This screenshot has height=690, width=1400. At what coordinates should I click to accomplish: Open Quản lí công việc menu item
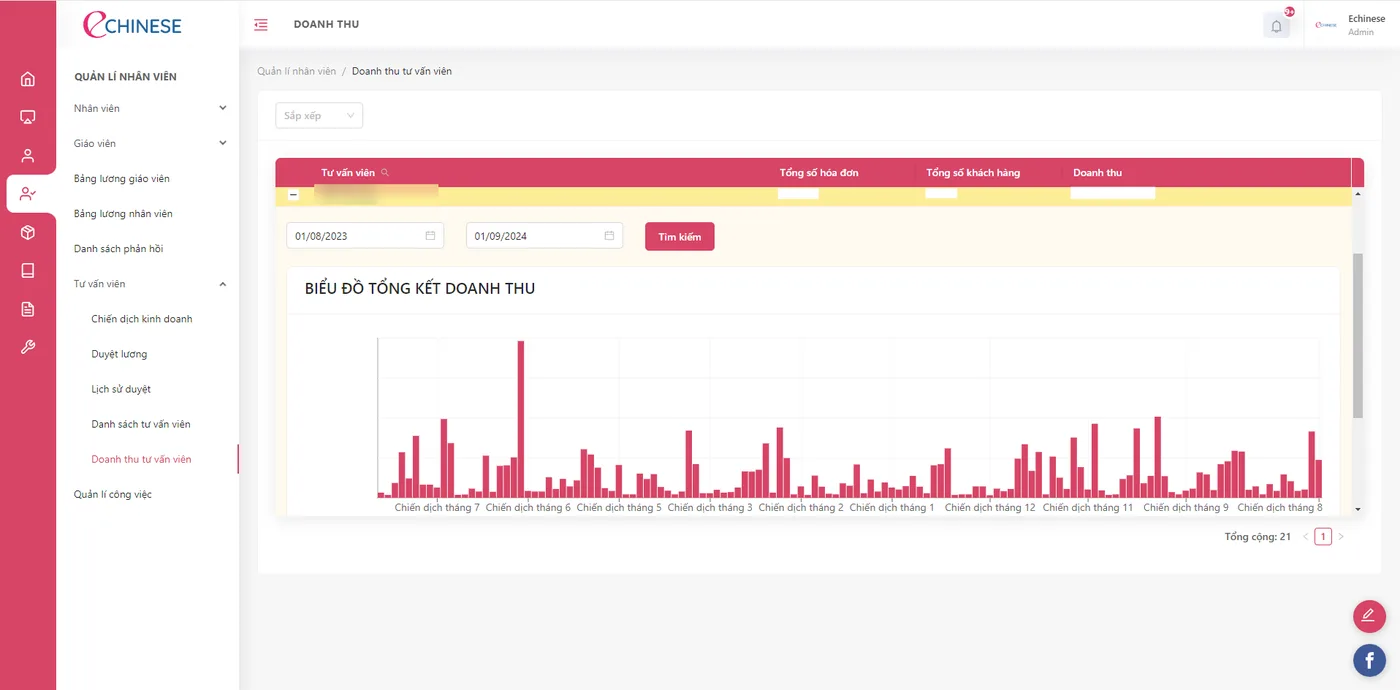tap(113, 494)
